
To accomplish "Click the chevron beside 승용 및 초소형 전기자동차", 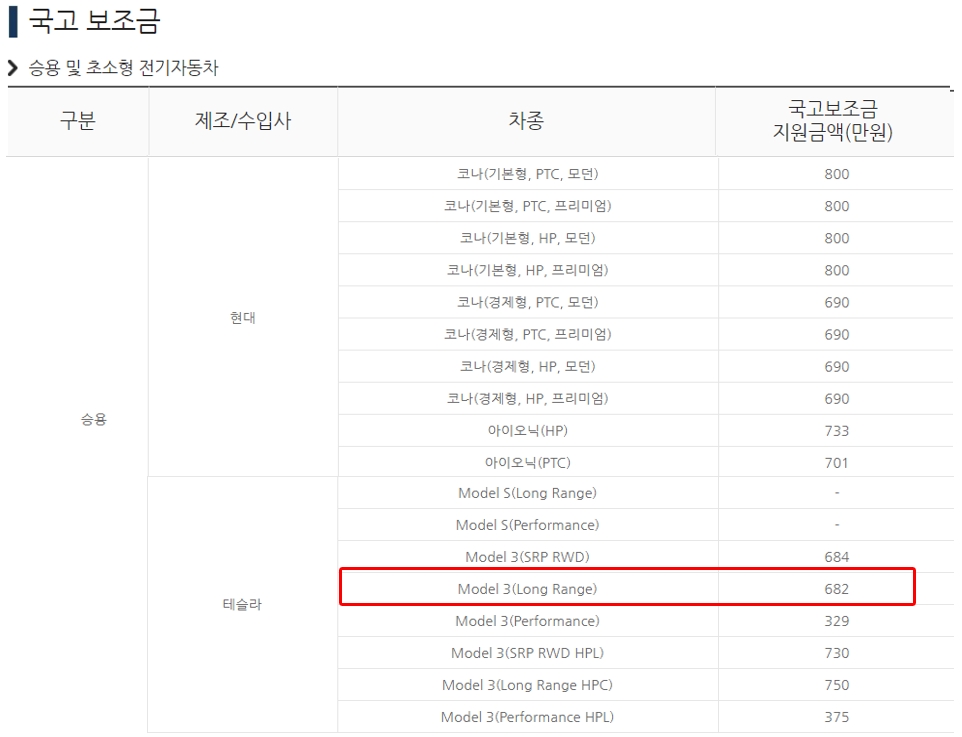I will [x=13, y=68].
